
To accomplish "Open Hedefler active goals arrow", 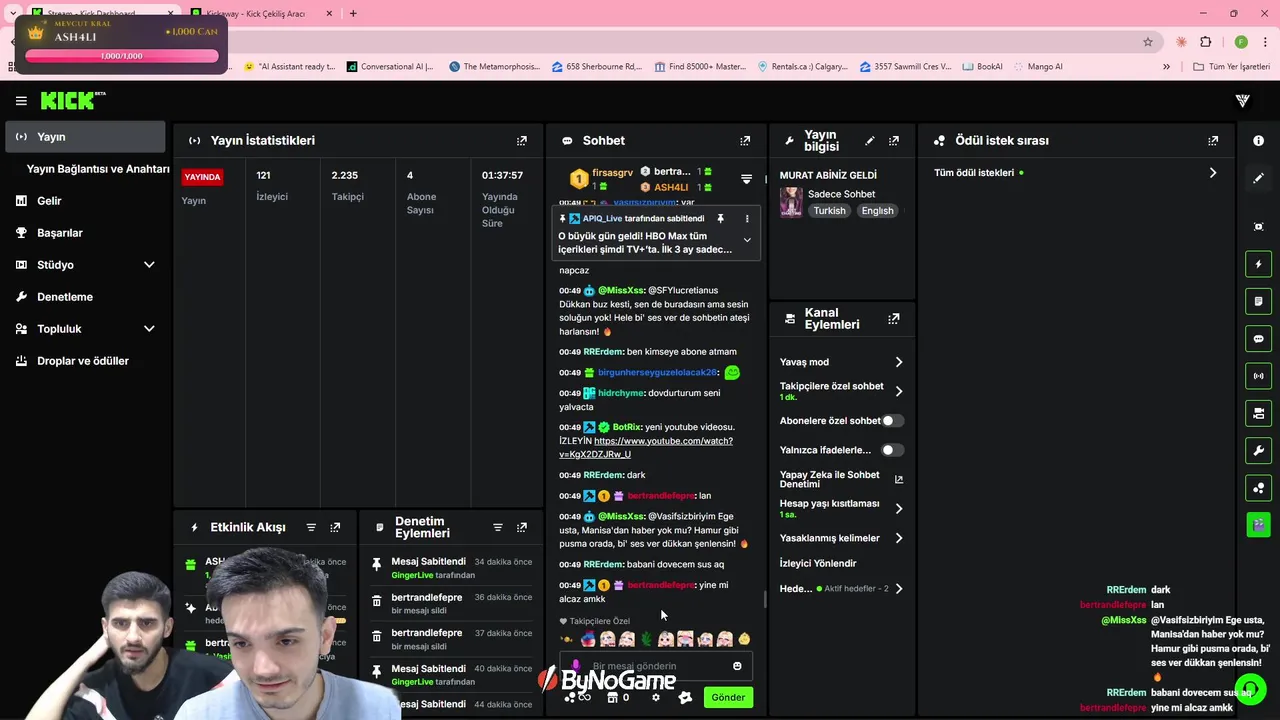I will click(898, 588).
